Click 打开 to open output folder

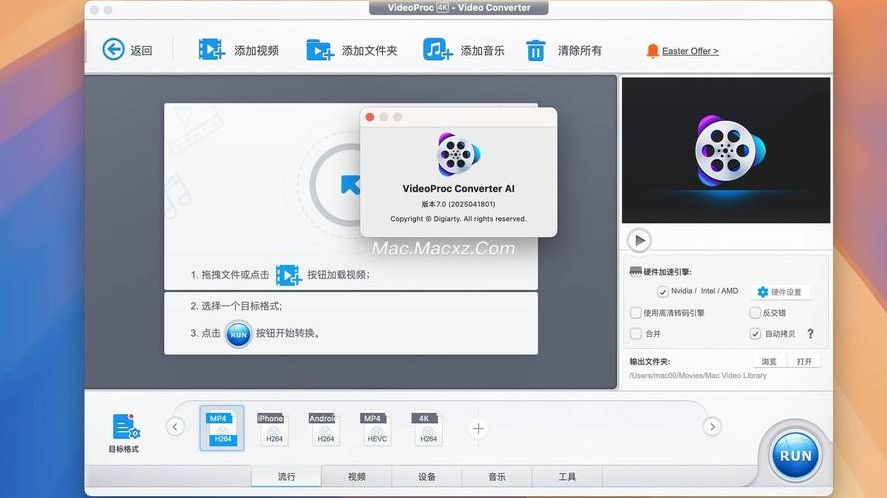[804, 361]
